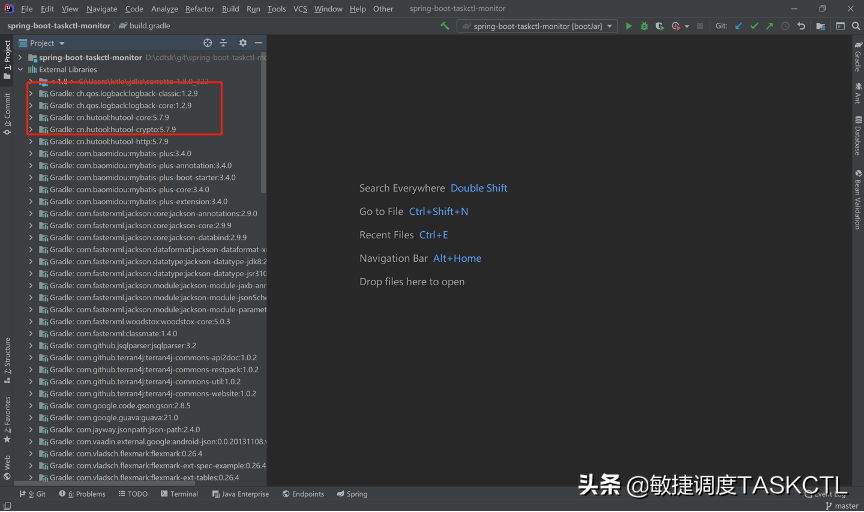This screenshot has width=864, height=512.
Task: Open Search Everywhere magnifier icon
Action: point(856,26)
